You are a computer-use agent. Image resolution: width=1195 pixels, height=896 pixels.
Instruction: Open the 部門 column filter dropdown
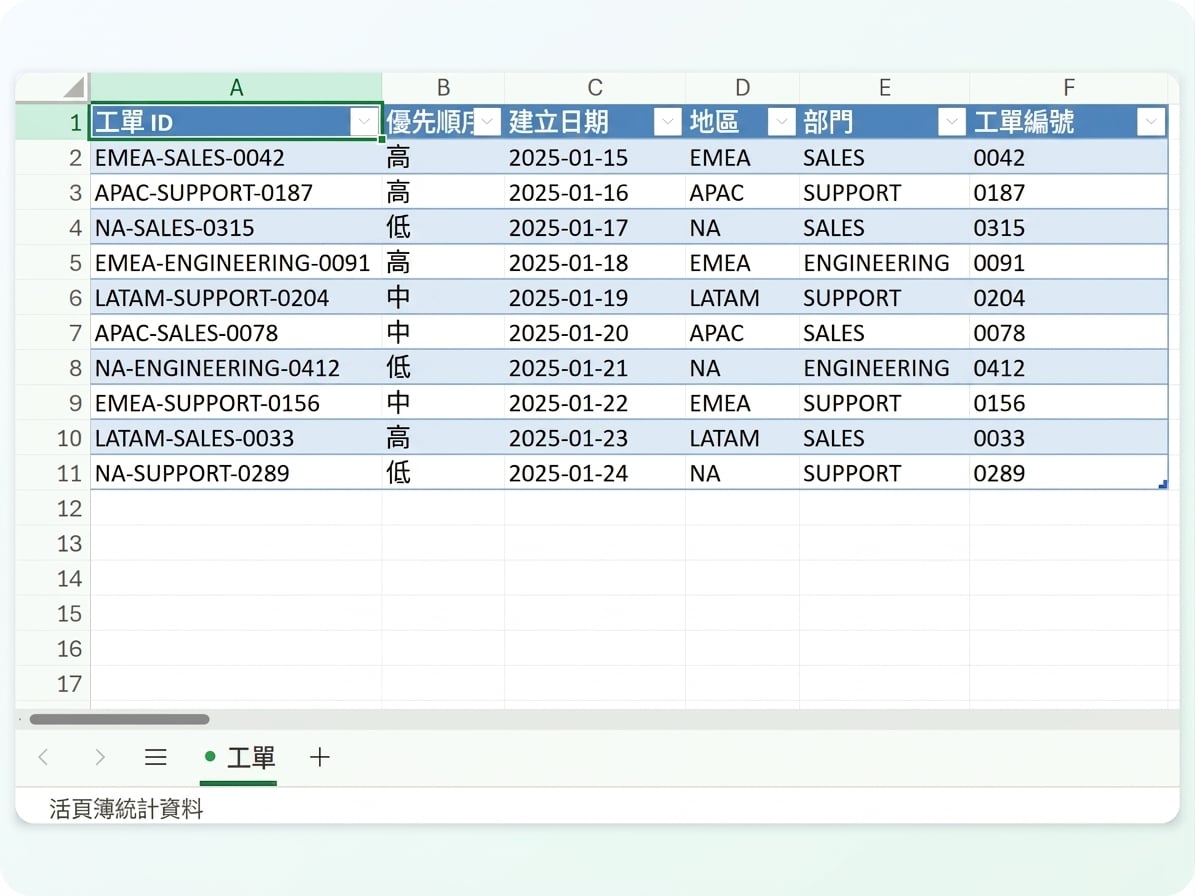point(951,121)
